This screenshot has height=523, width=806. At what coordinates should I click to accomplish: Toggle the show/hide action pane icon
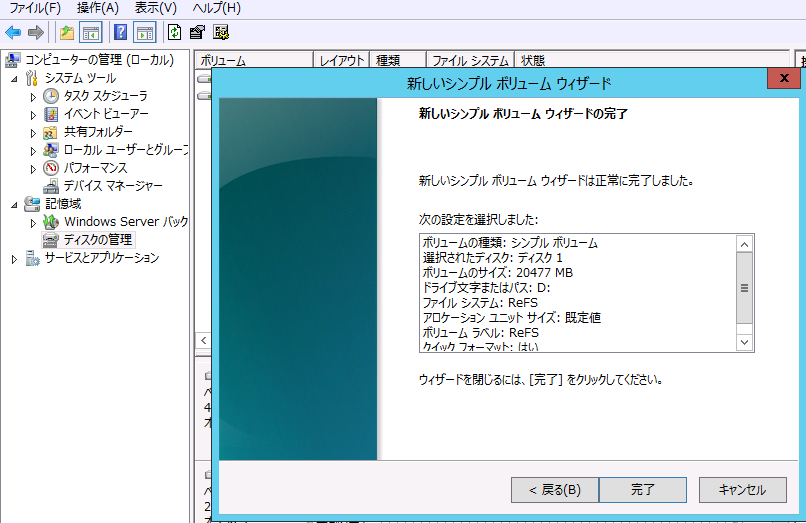(x=144, y=32)
